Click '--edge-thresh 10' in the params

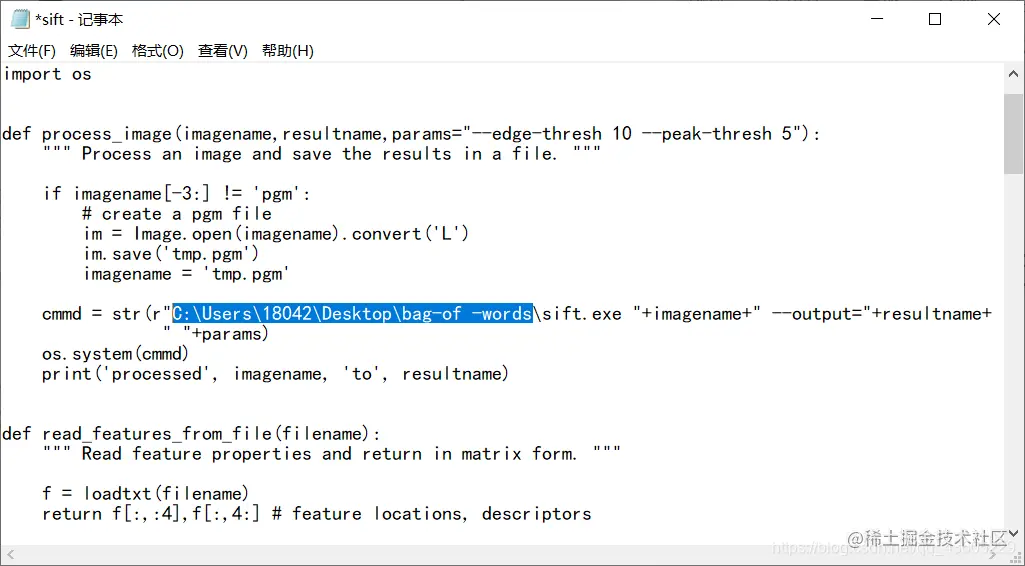[552, 134]
